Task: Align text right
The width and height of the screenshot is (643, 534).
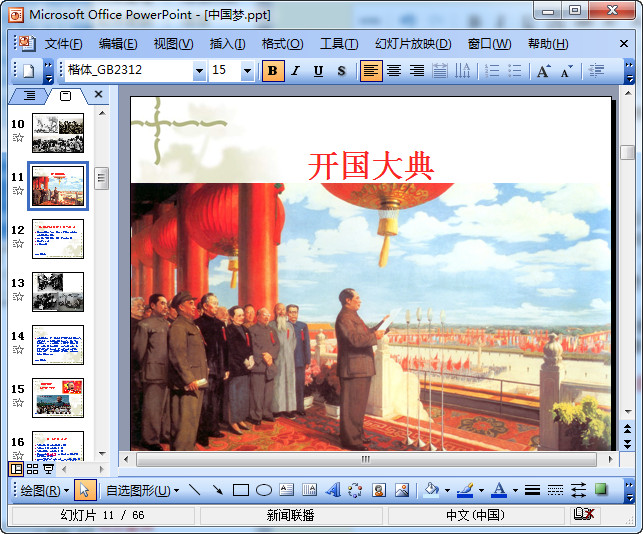Action: pos(417,71)
